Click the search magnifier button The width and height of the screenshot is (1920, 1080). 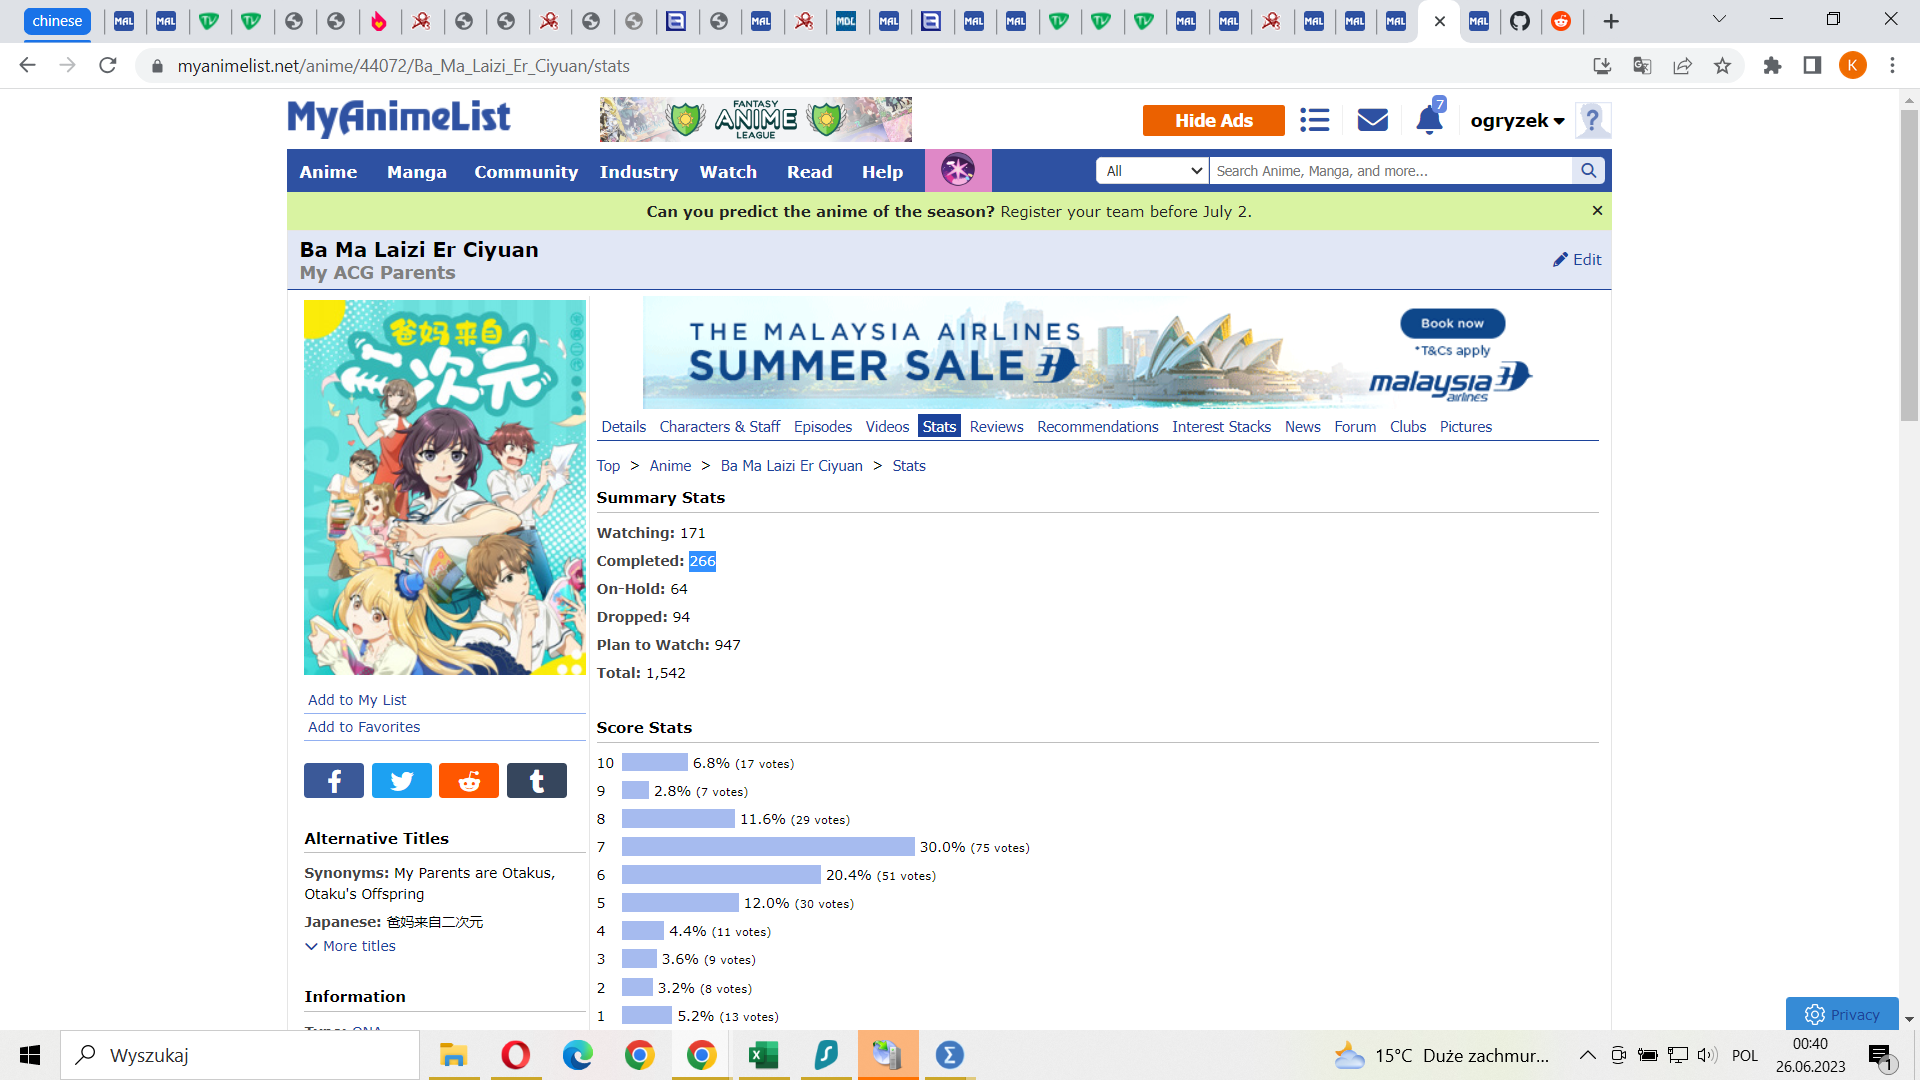click(1588, 171)
